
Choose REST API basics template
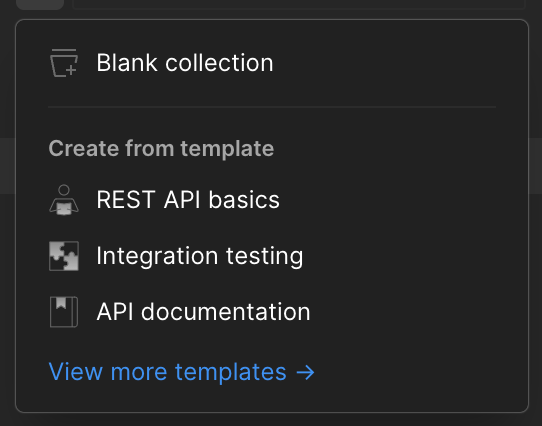click(x=188, y=200)
